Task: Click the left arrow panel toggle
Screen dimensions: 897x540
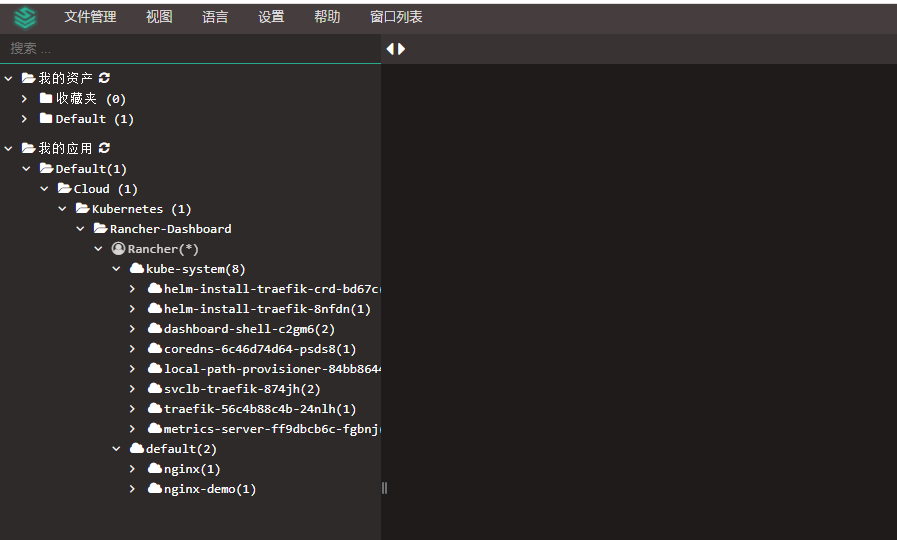Action: 390,49
